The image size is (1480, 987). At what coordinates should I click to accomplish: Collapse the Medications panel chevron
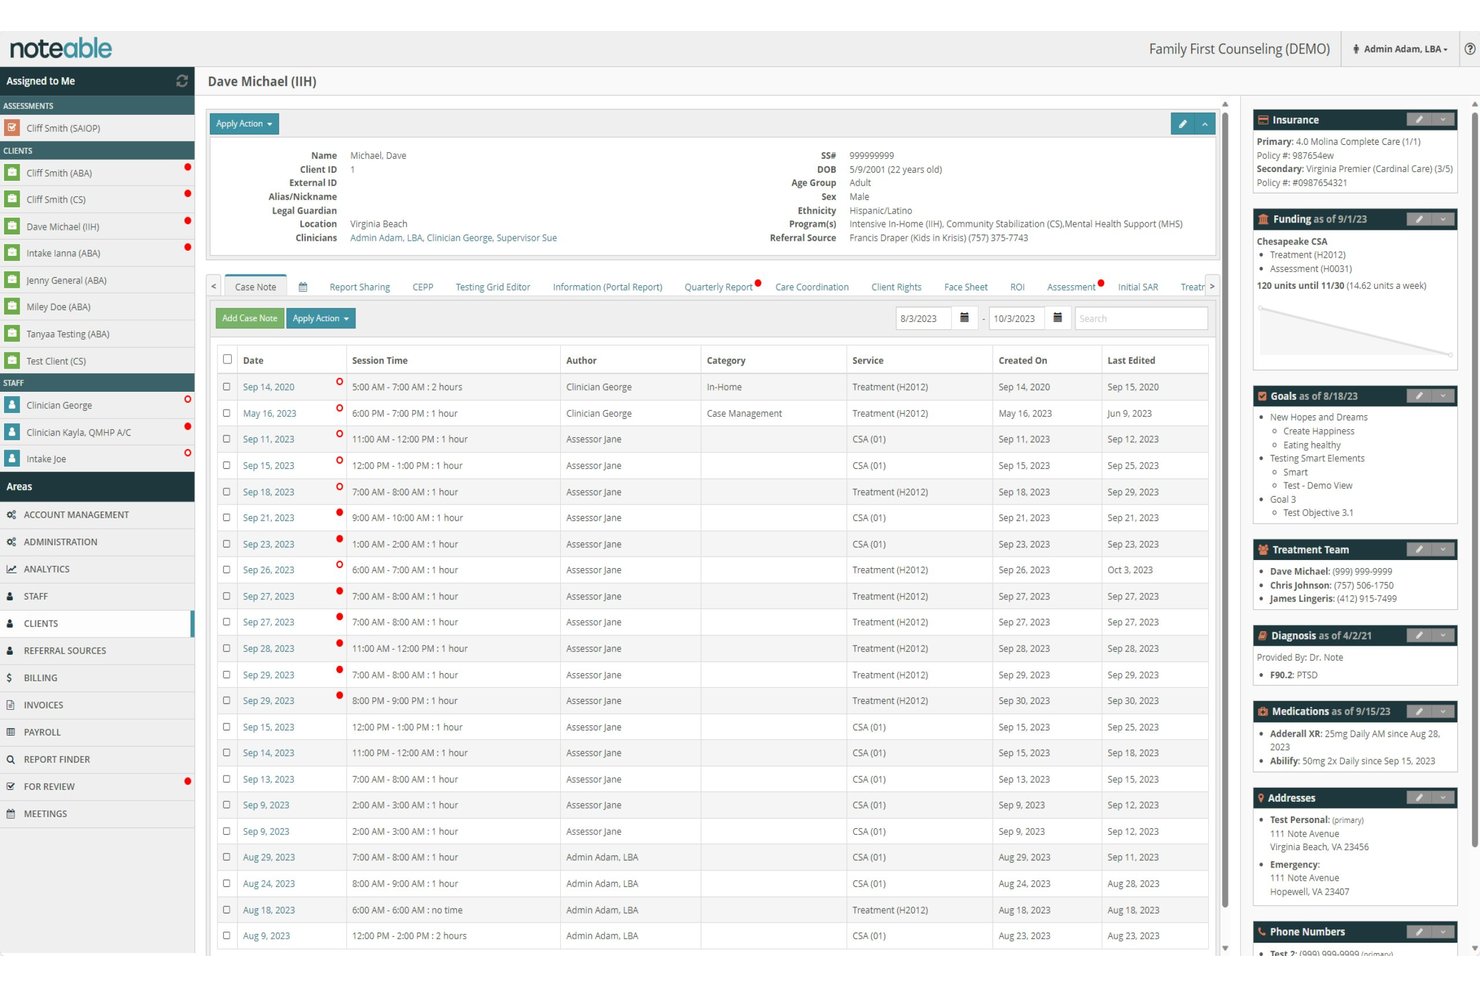point(1443,712)
